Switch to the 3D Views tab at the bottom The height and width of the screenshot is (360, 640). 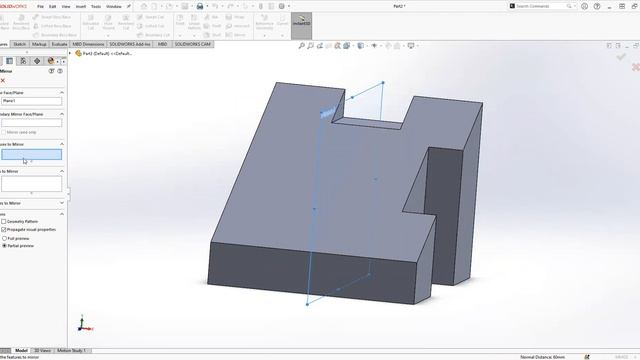[x=42, y=351]
